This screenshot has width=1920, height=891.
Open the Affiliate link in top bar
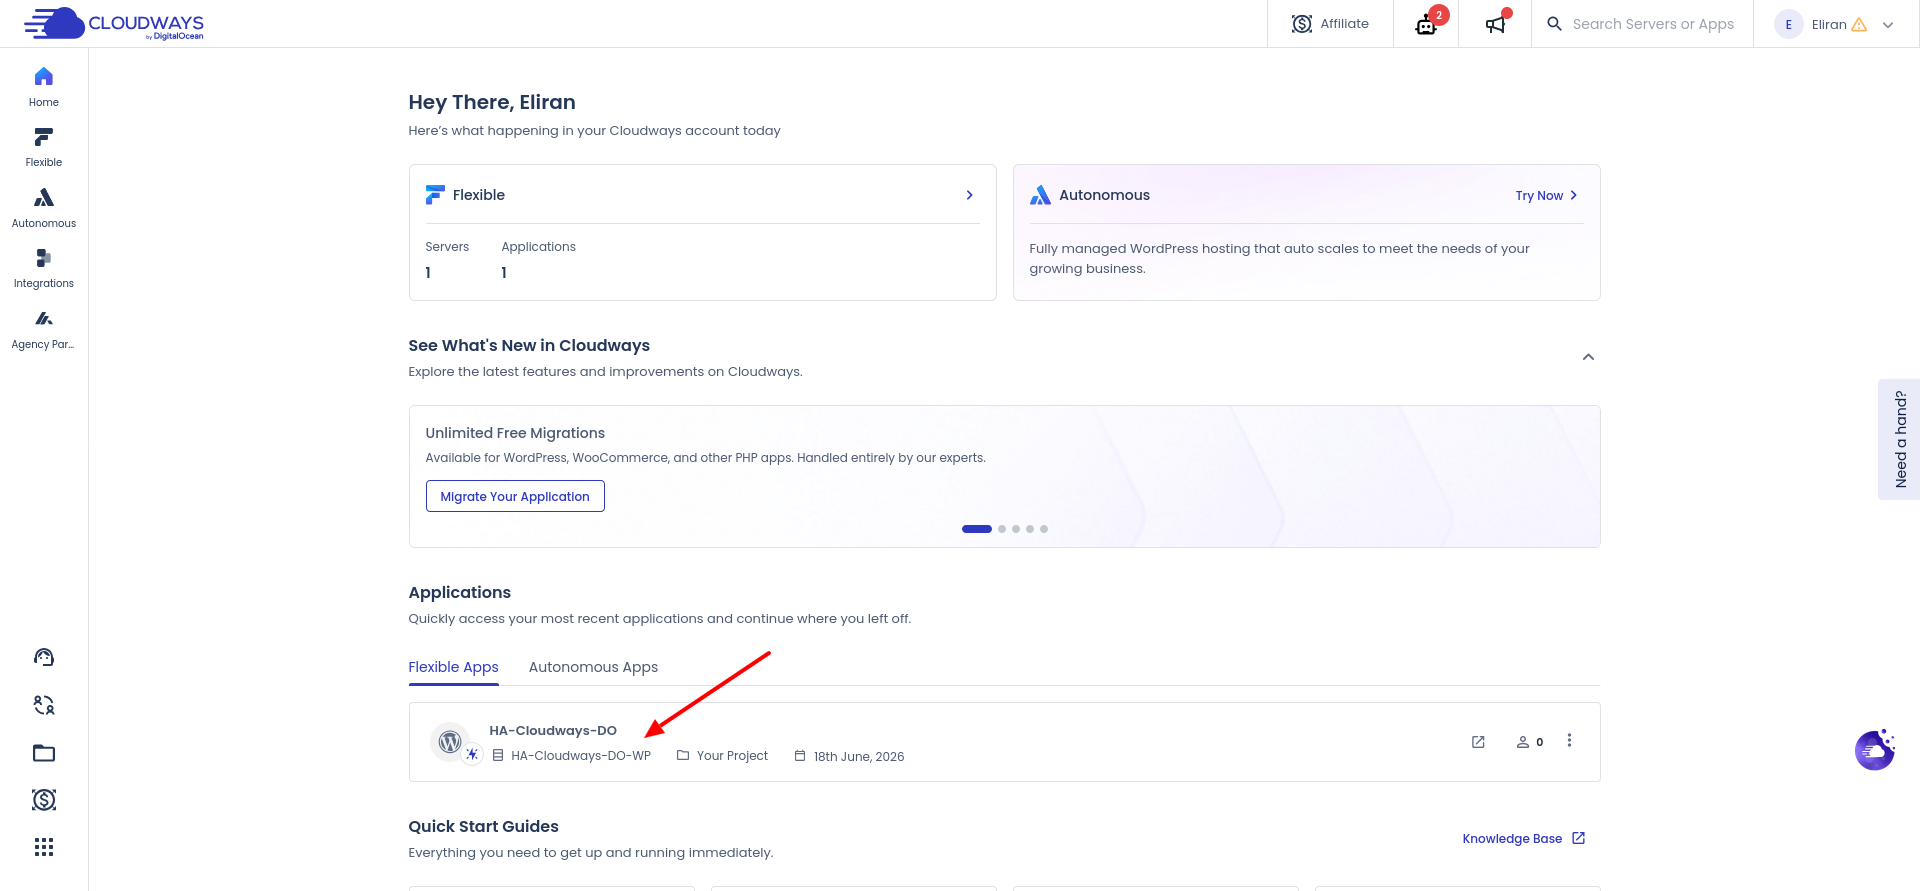coord(1330,24)
